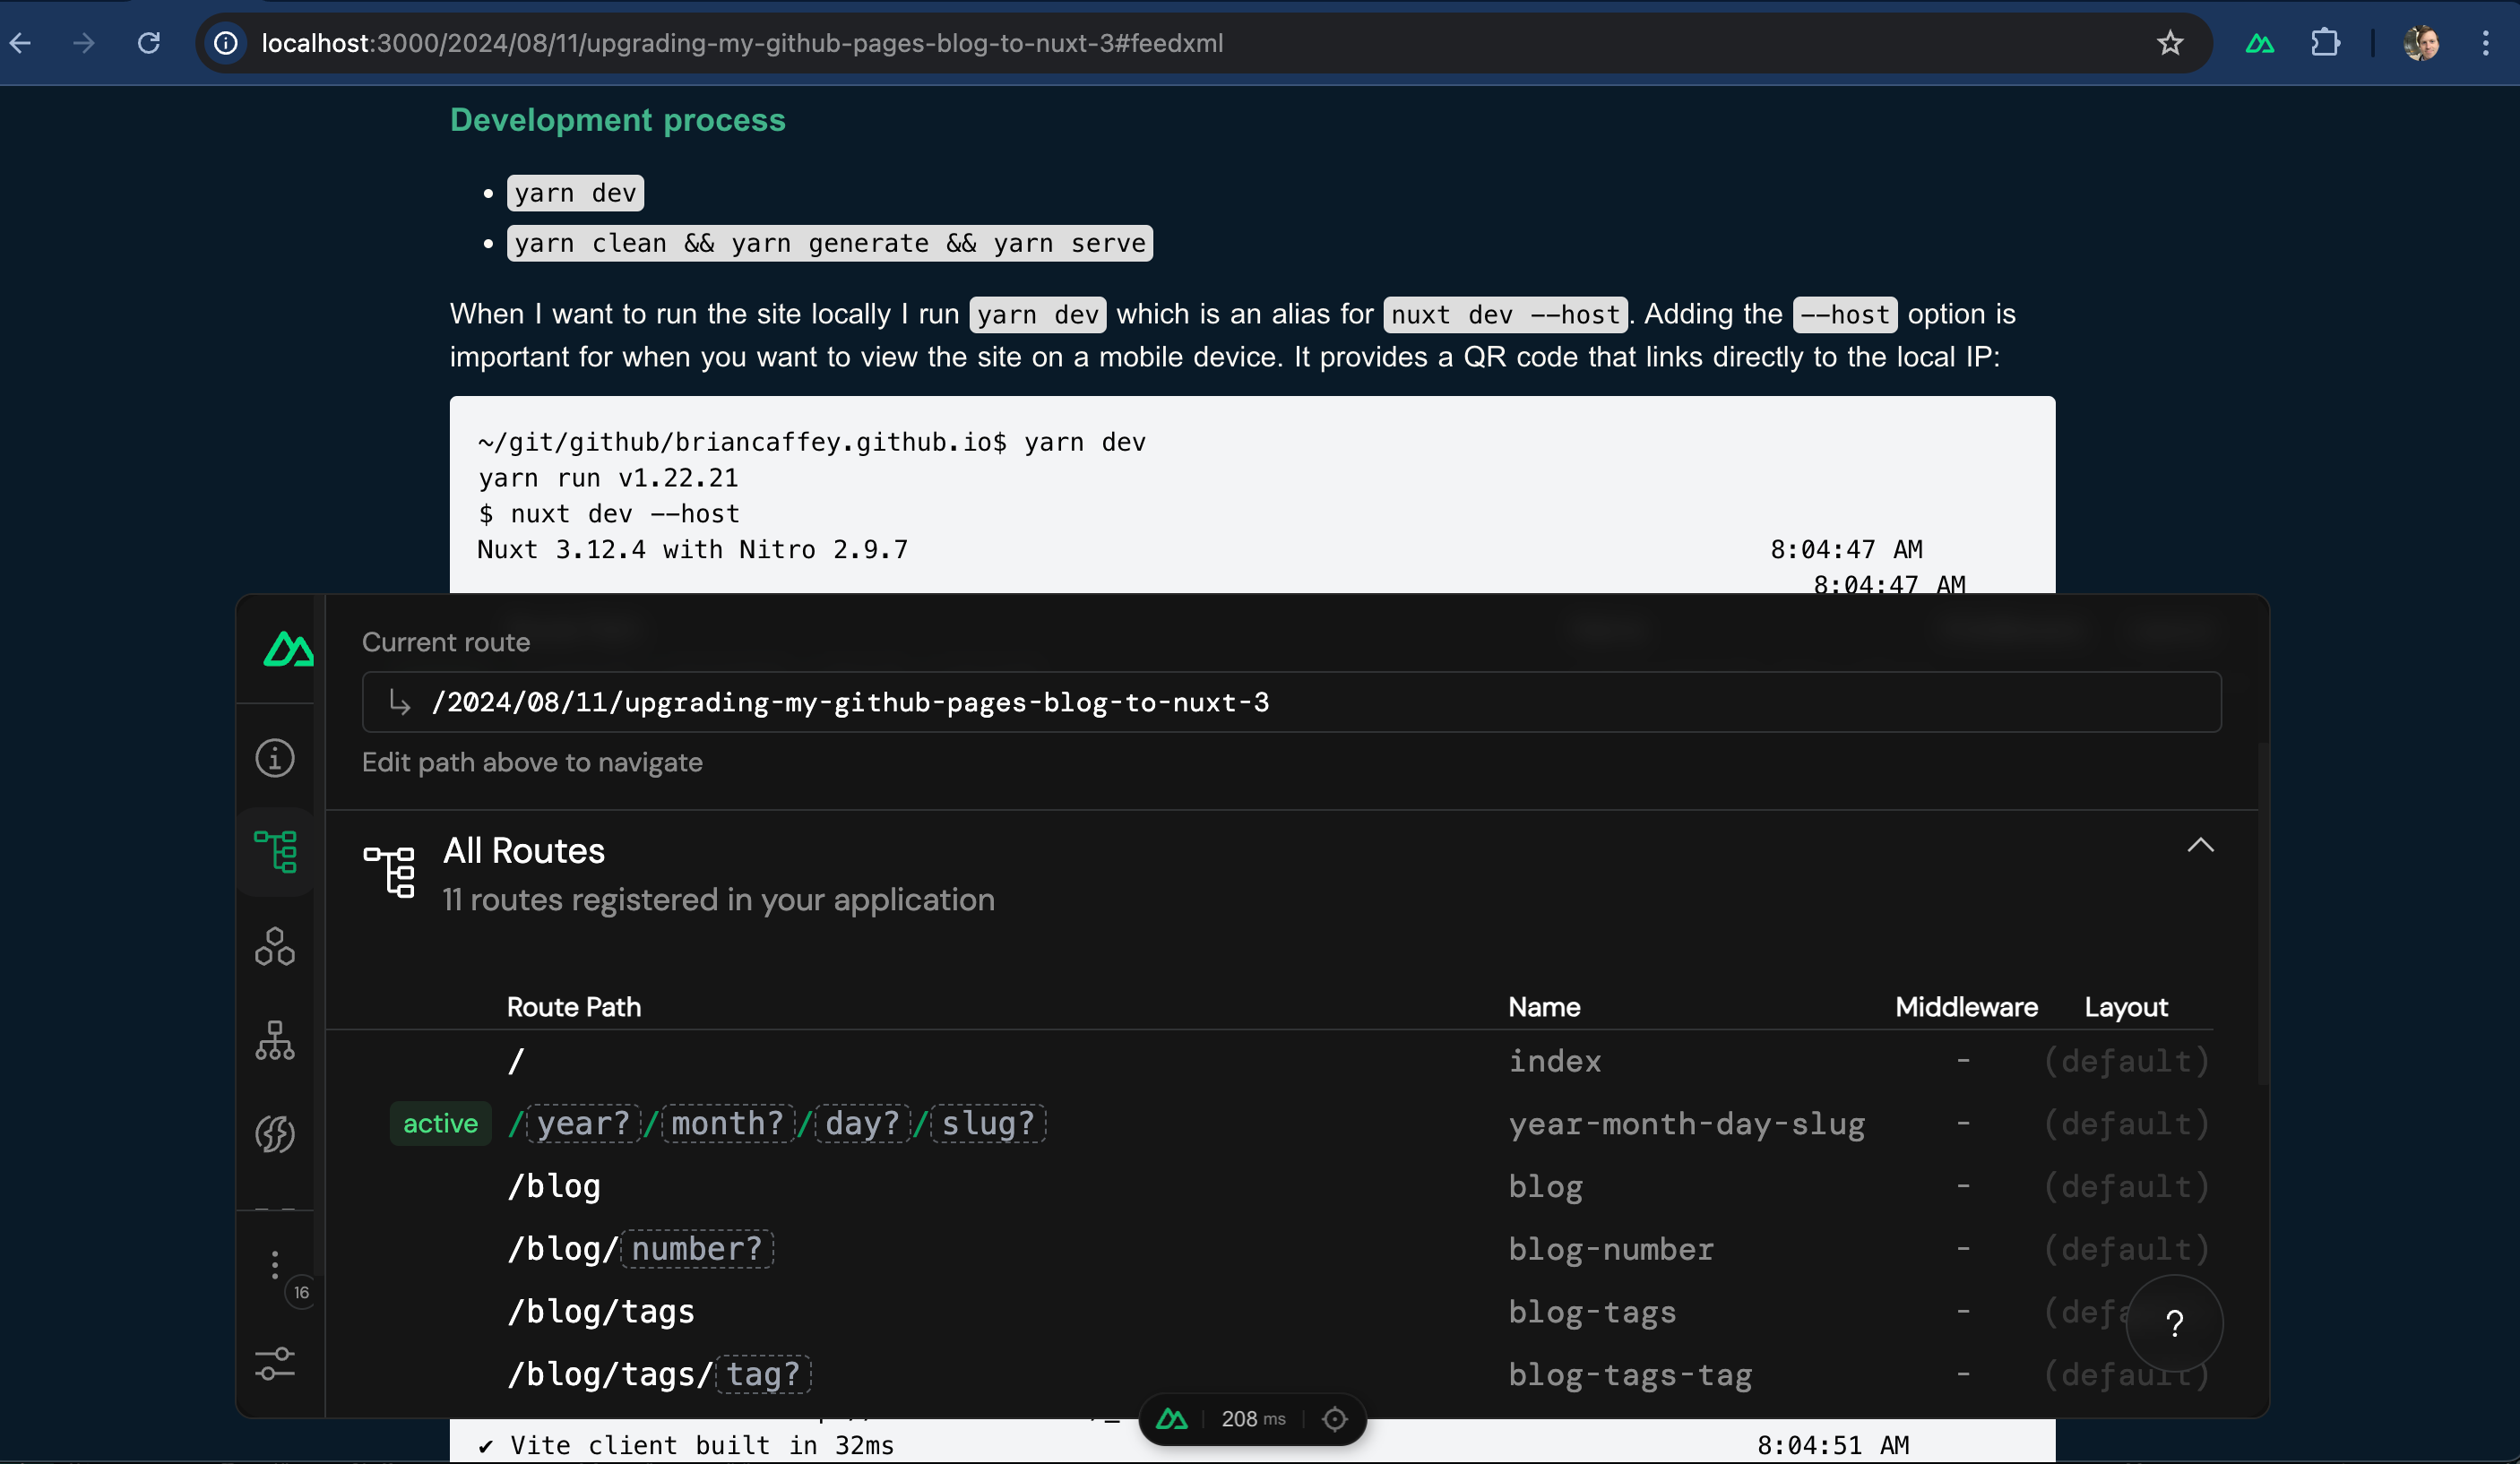
Task: Click the browser address bar URL
Action: 742,43
